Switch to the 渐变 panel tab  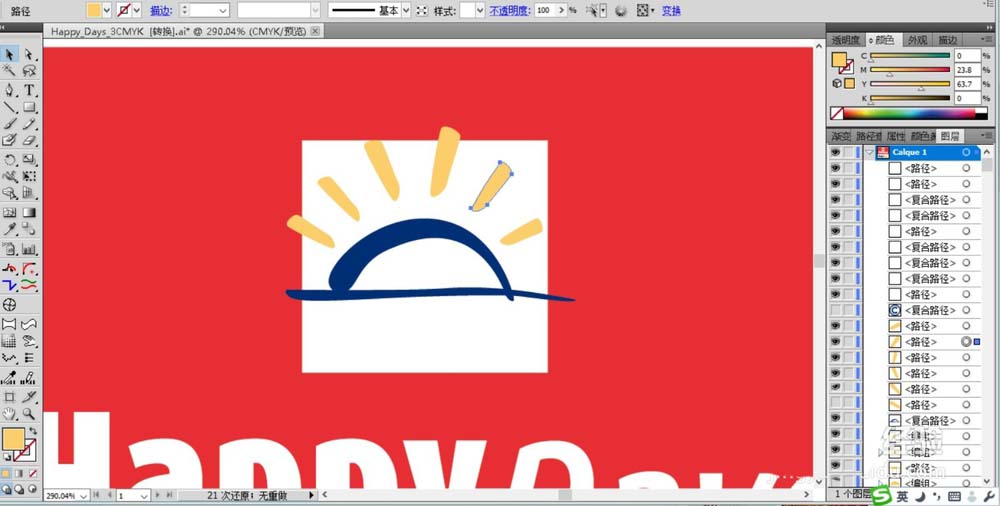pos(841,136)
